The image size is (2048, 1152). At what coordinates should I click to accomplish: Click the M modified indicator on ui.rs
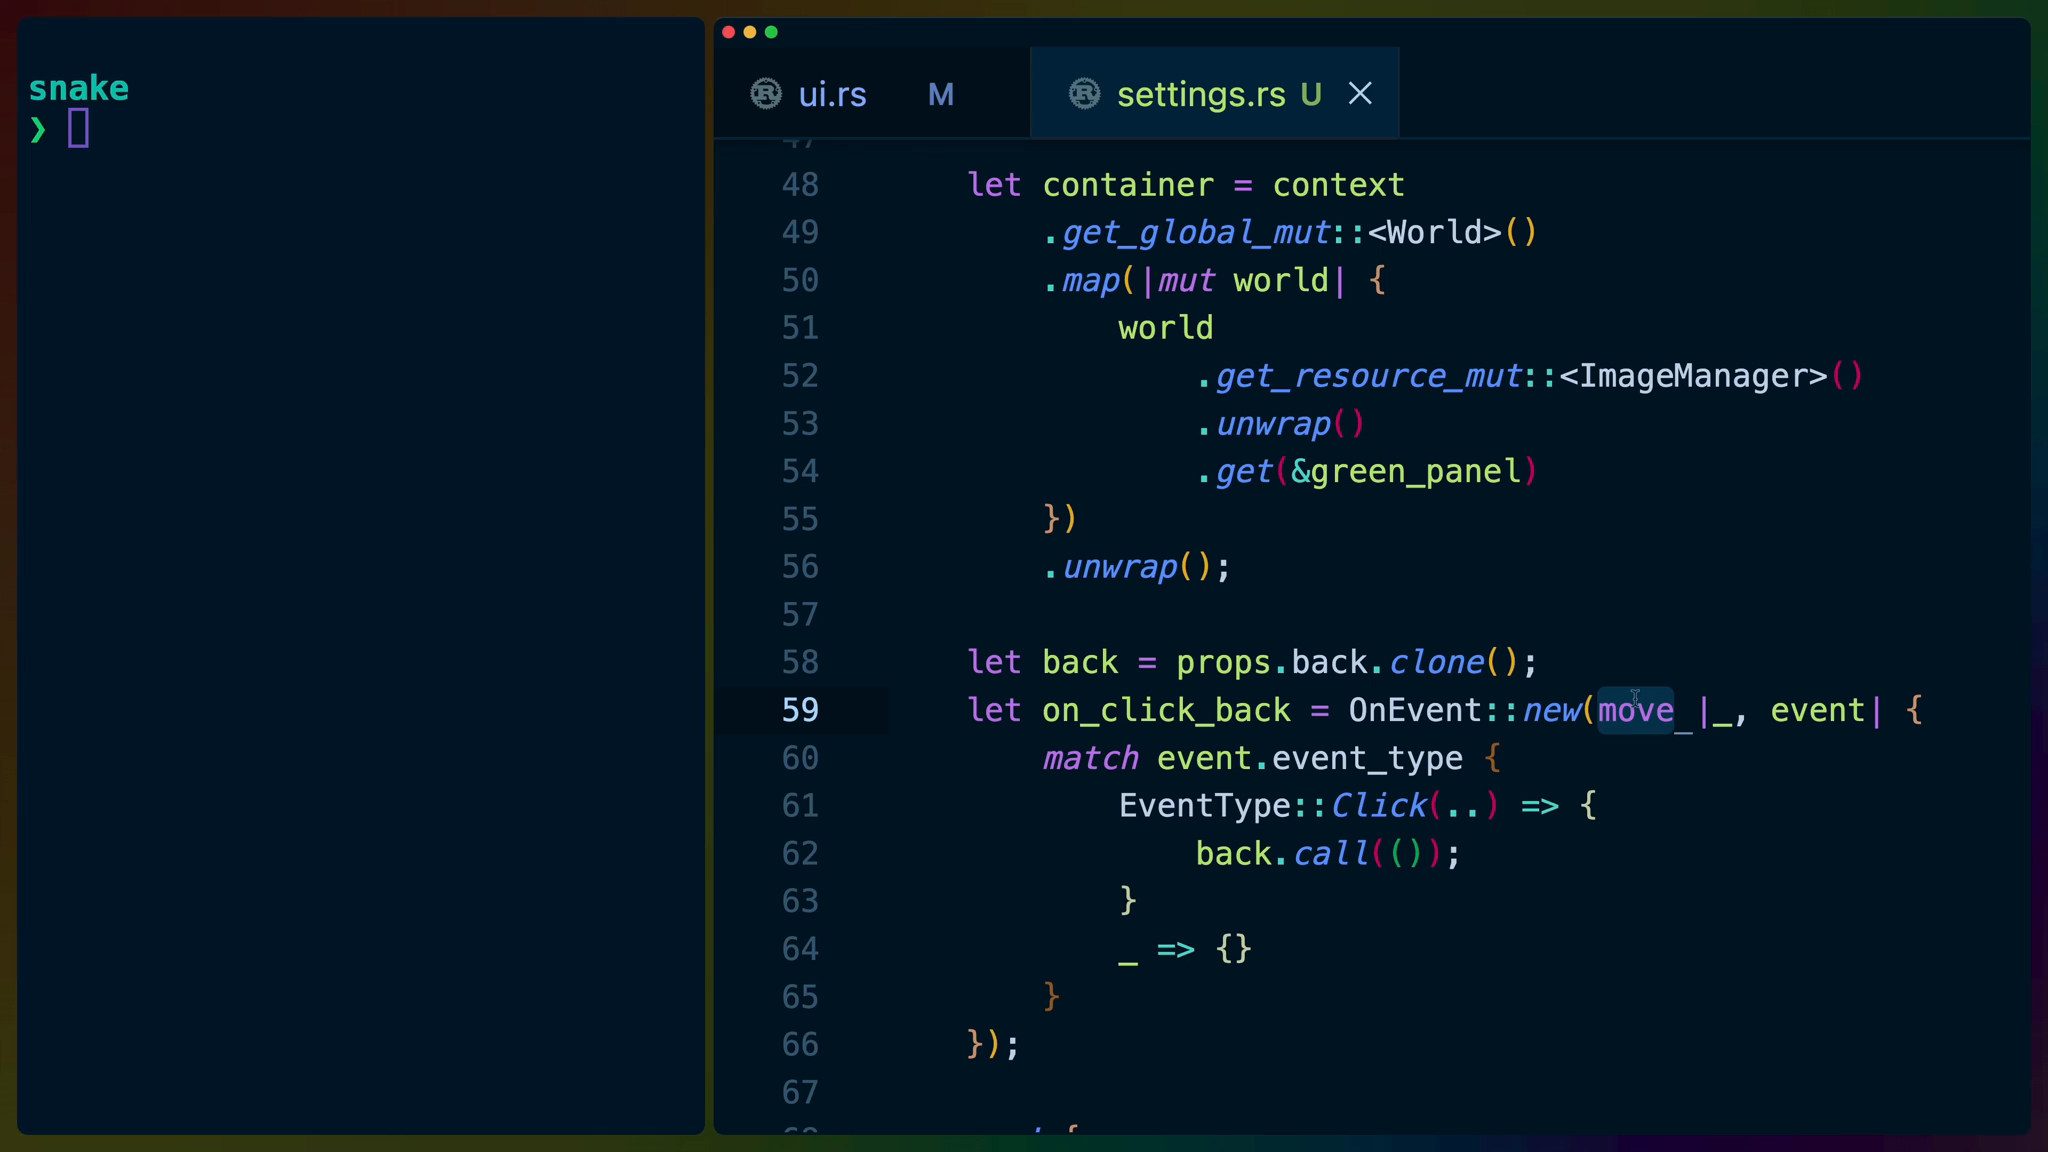pyautogui.click(x=940, y=94)
